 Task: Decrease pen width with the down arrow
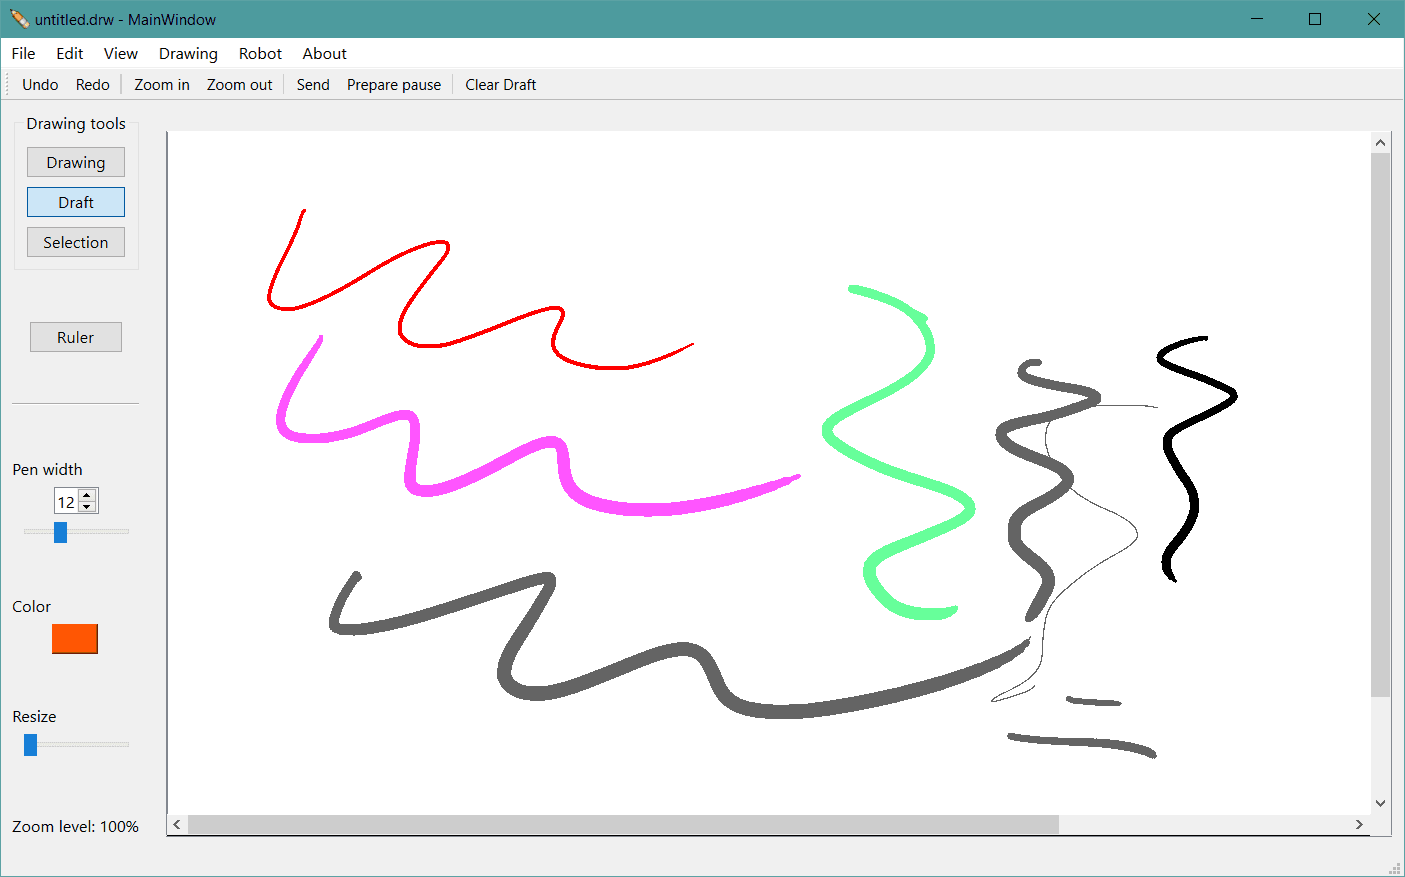(88, 507)
